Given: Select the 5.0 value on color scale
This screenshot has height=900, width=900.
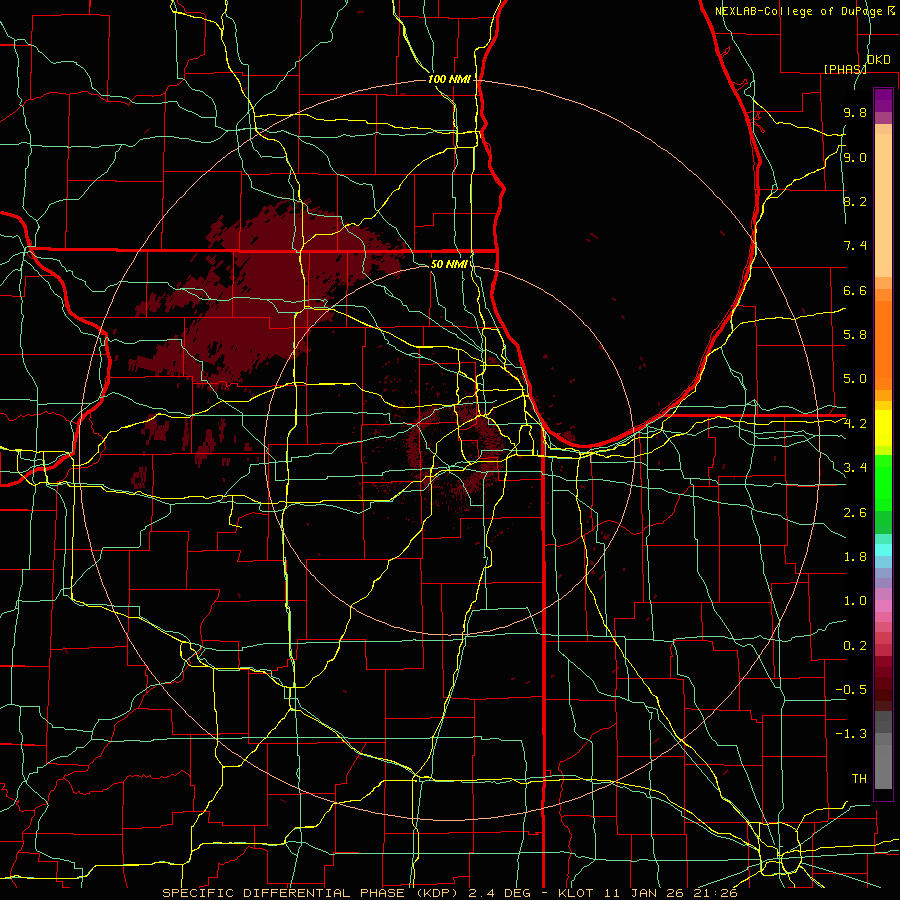Looking at the screenshot, I should (x=855, y=379).
